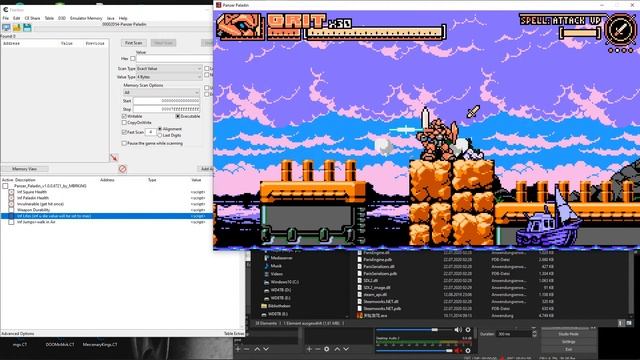Click the save table floppy icon
The image size is (640, 360).
point(27,28)
